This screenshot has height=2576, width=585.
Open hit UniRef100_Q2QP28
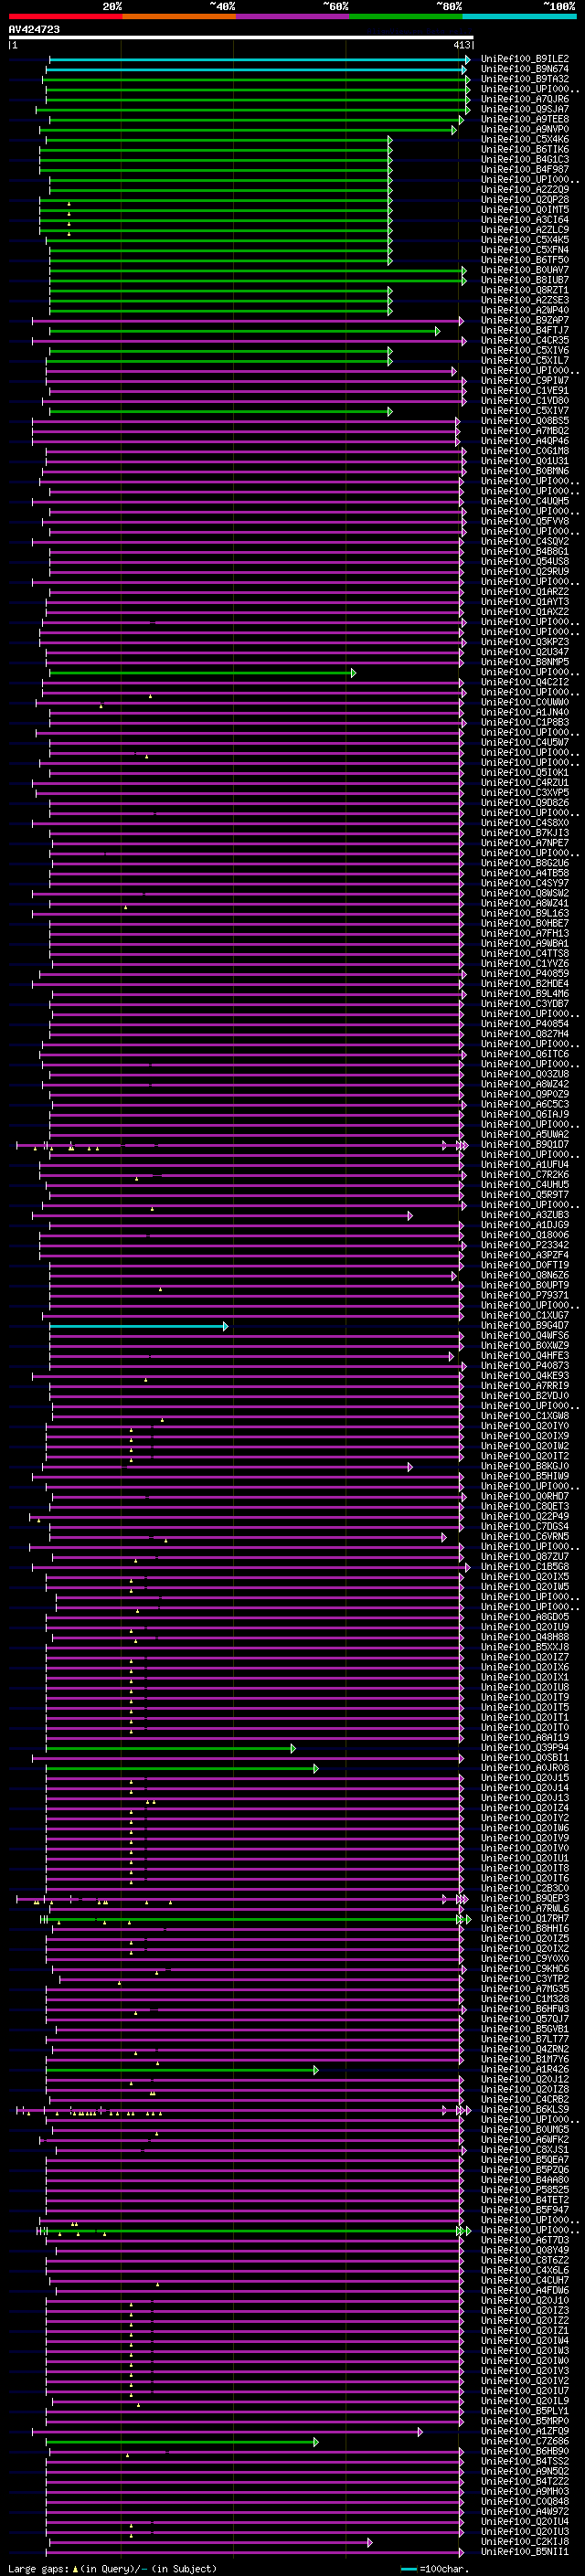[x=524, y=200]
